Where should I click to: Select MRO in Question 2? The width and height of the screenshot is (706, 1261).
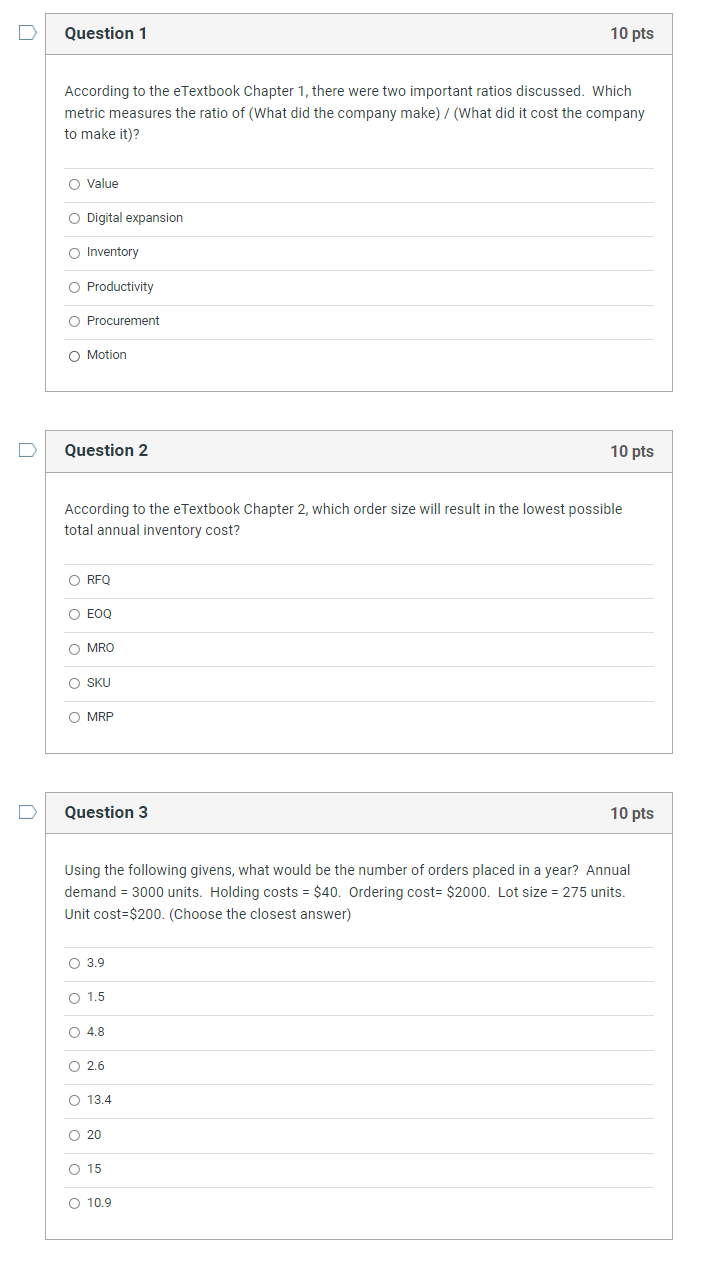(74, 648)
